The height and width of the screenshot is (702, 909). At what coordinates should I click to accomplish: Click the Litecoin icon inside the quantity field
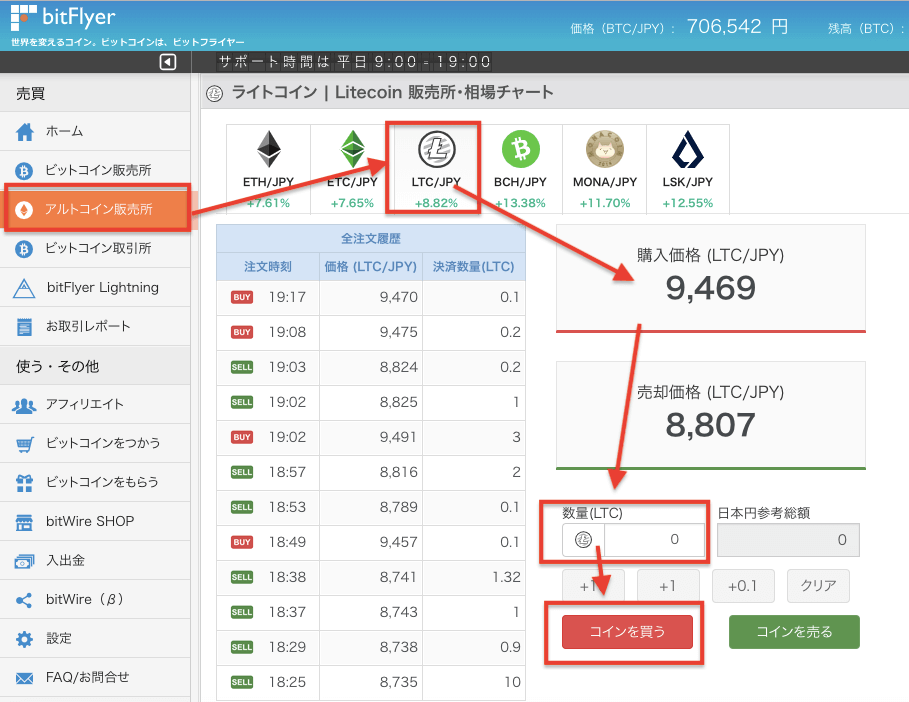click(583, 540)
